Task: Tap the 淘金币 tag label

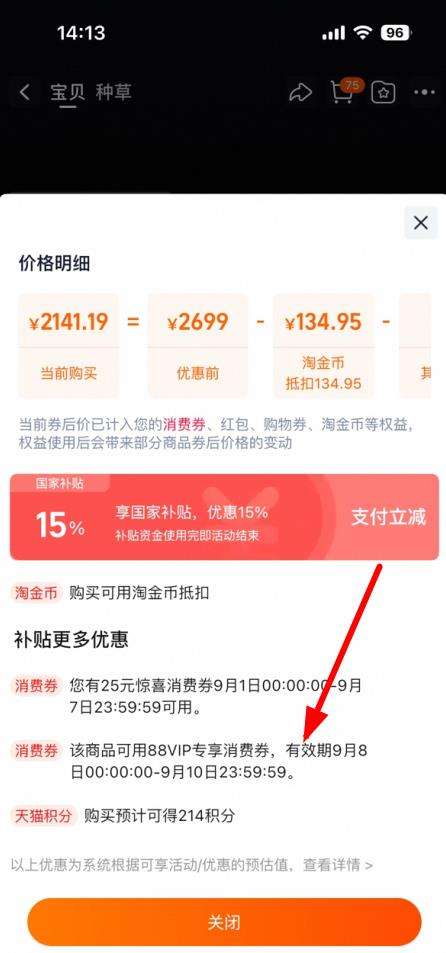Action: 36,593
